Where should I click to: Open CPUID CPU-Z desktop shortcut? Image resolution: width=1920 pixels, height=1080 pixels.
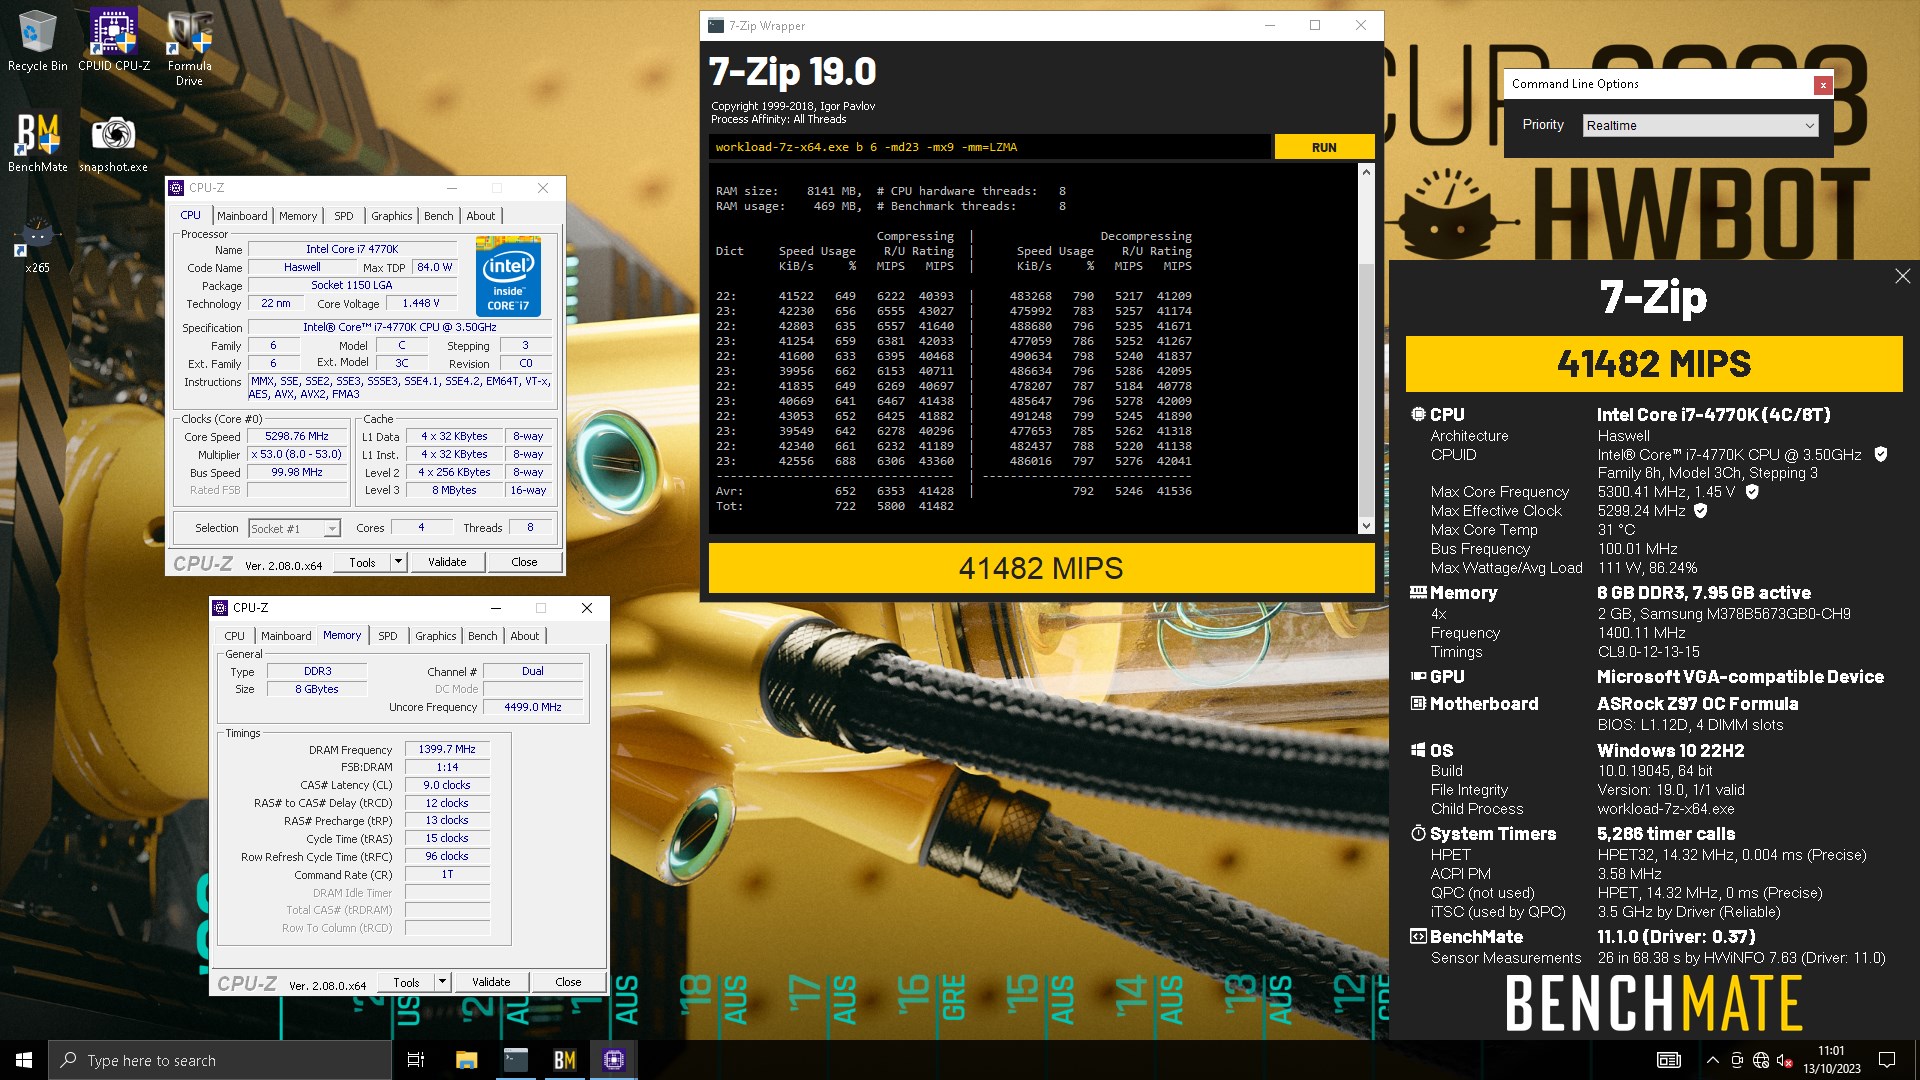pyautogui.click(x=114, y=40)
